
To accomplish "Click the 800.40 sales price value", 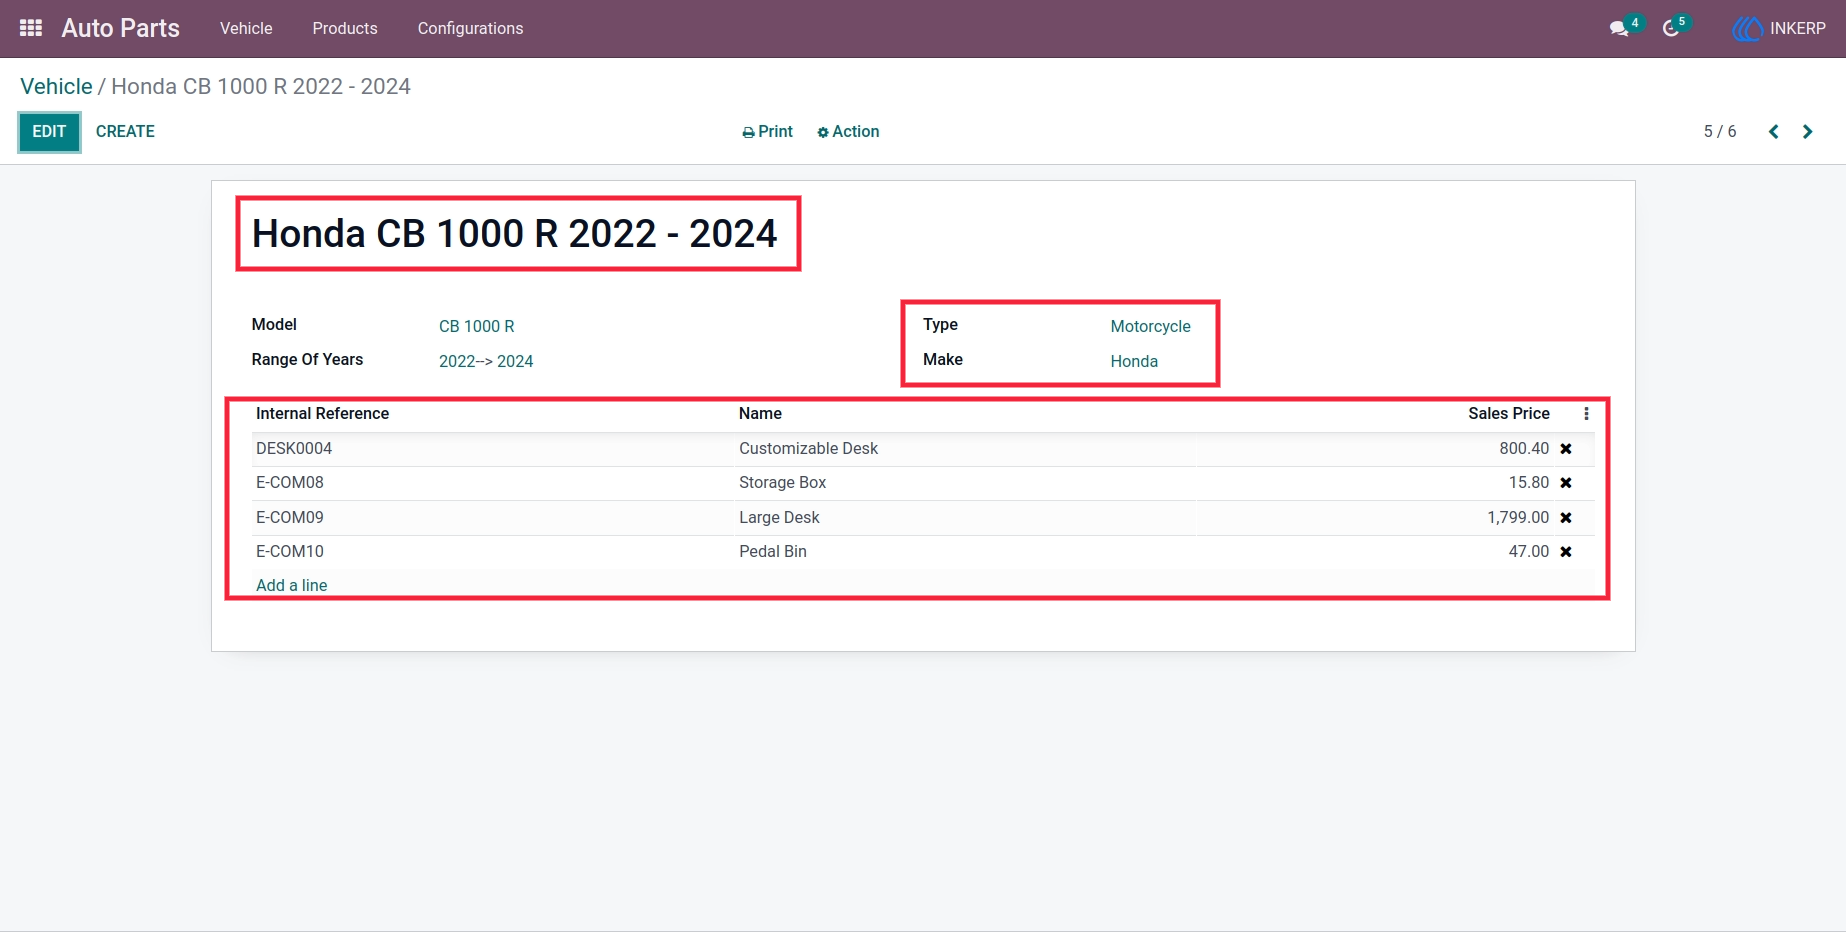I will pyautogui.click(x=1524, y=449).
